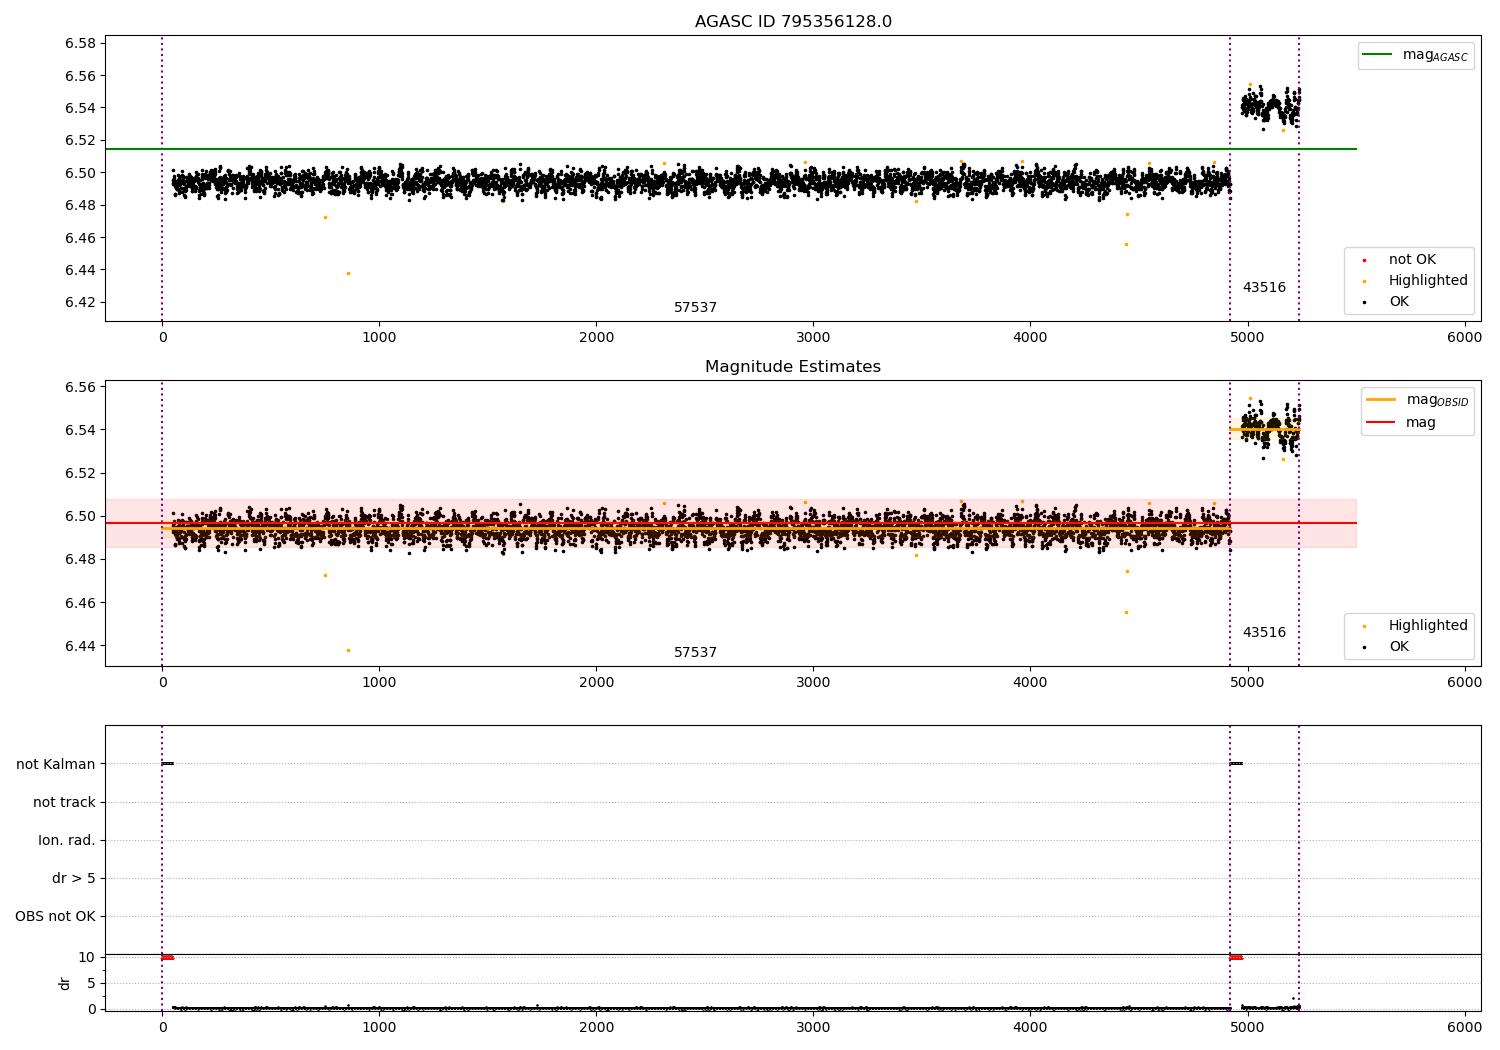
Task: Click the 'OBS not OK' axis label
Action: pos(55,917)
